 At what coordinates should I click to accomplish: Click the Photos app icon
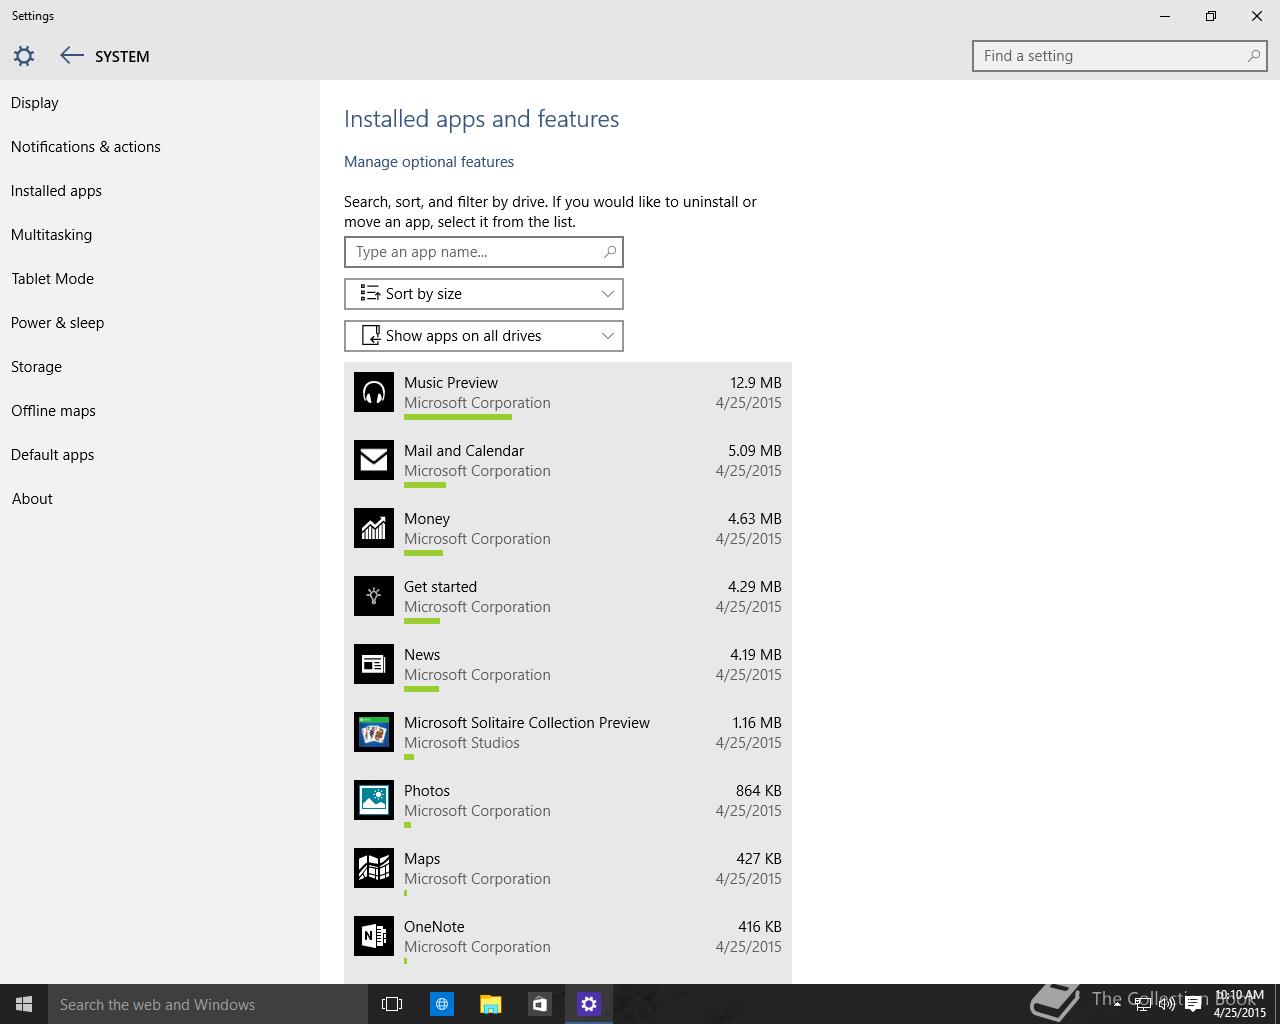(x=374, y=800)
